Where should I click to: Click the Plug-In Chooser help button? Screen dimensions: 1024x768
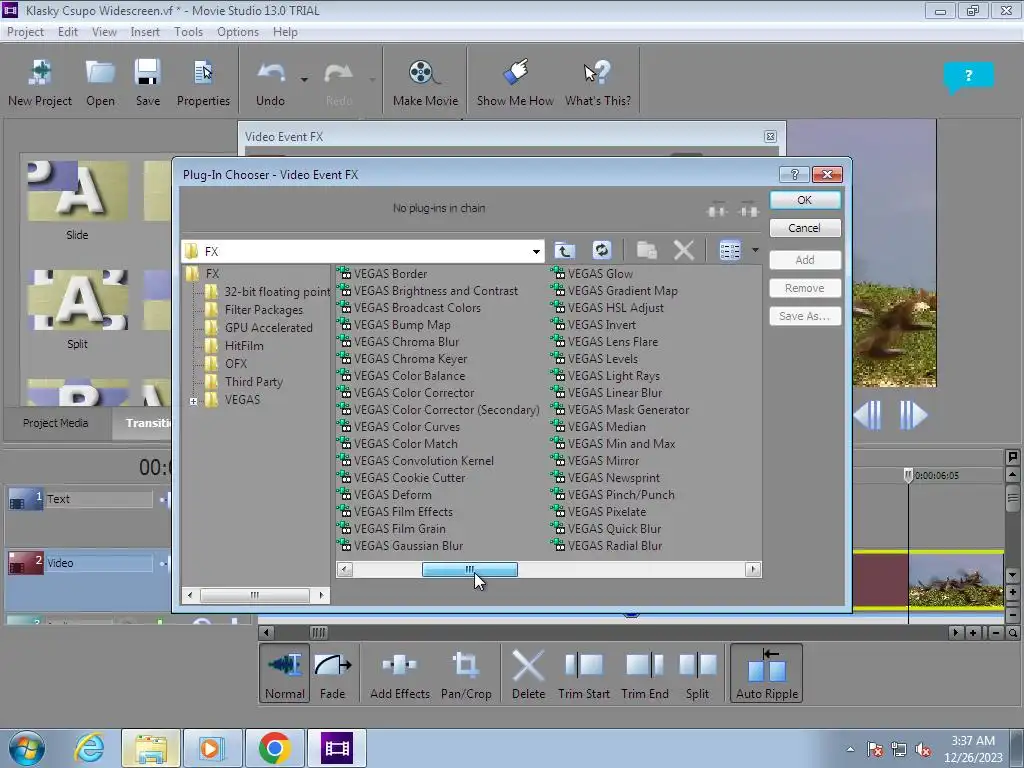(794, 174)
